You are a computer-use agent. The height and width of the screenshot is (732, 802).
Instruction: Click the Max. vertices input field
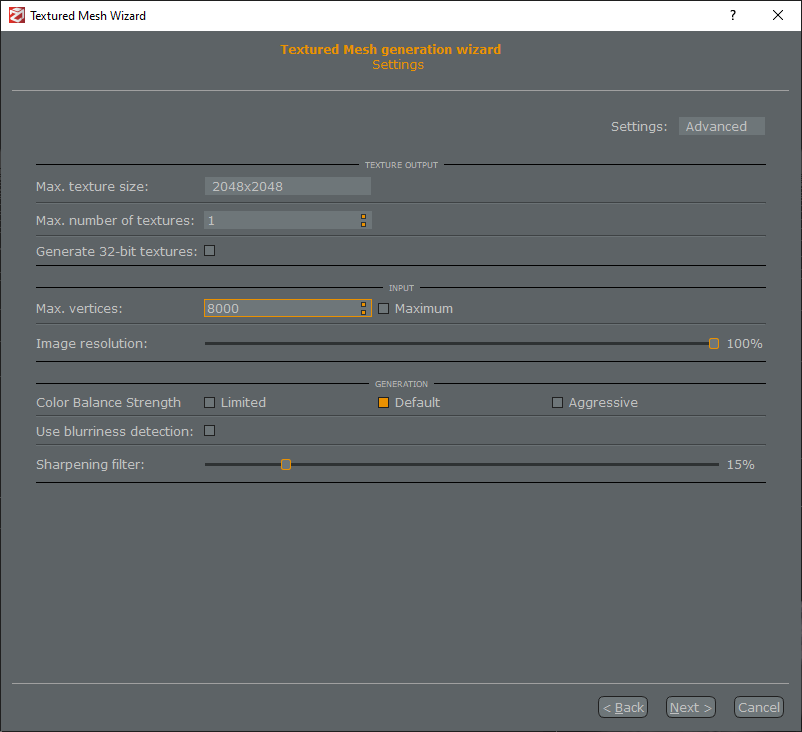click(x=280, y=309)
